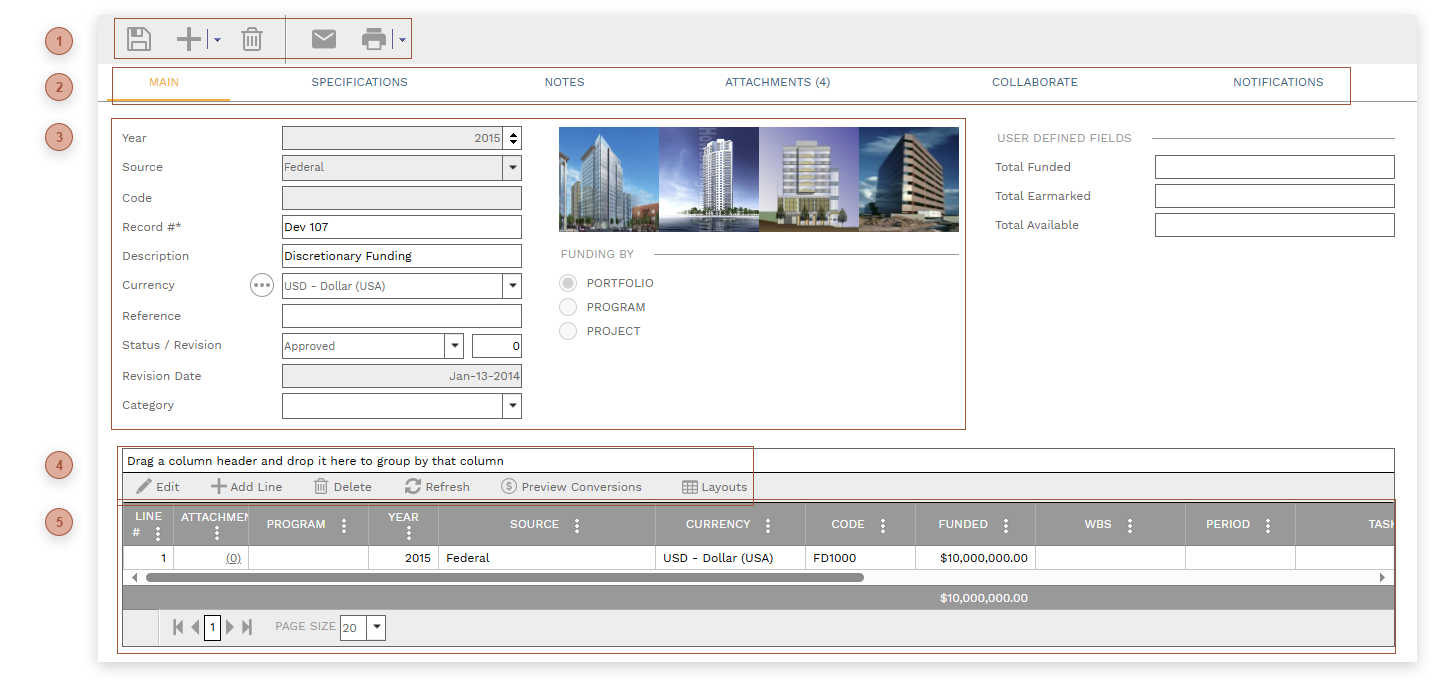
Task: Select the Project funding option
Action: pos(568,331)
